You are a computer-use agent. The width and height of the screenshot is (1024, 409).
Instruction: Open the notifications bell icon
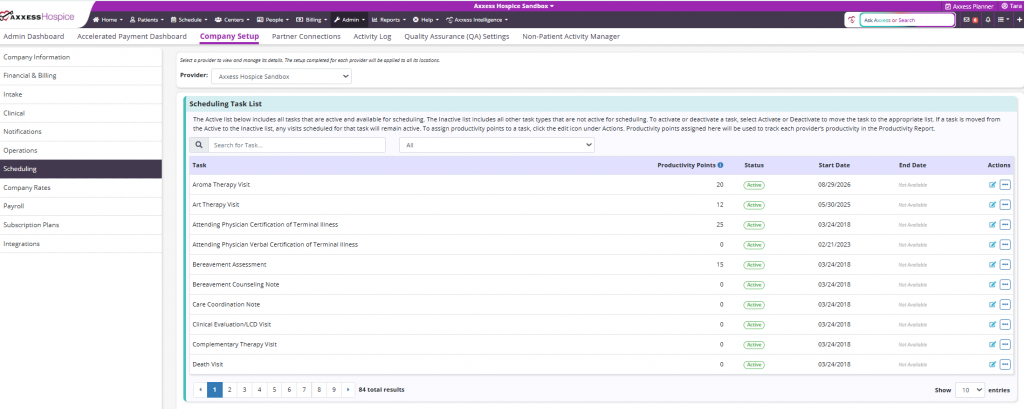pyautogui.click(x=988, y=20)
